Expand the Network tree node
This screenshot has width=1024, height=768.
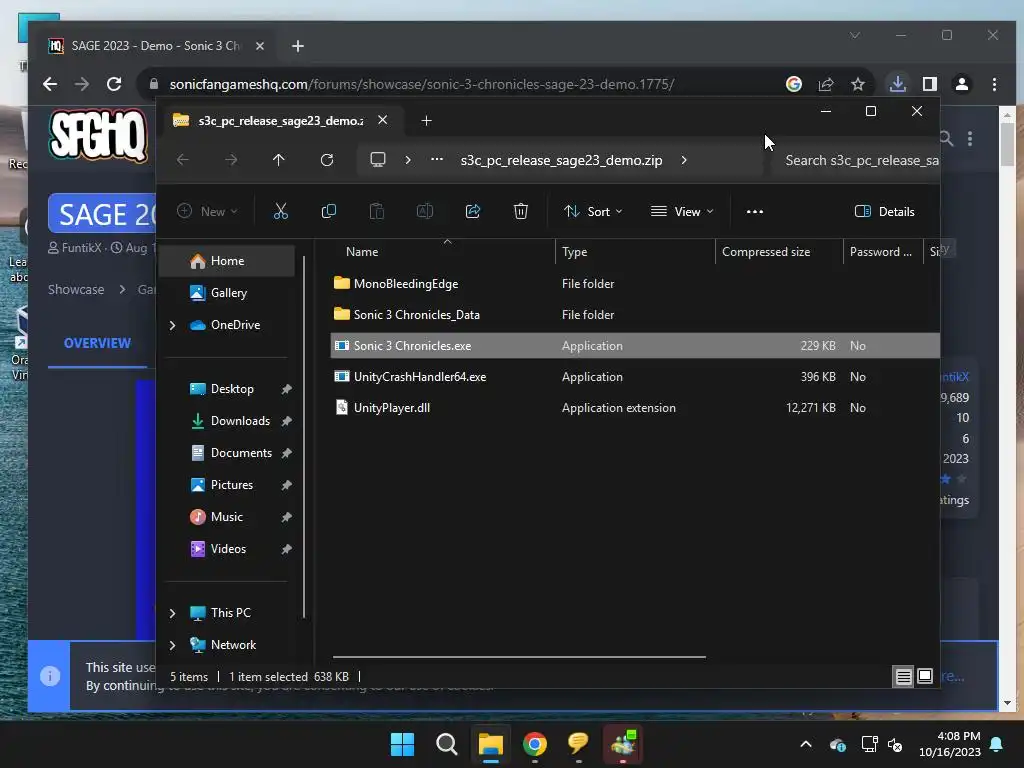coord(172,645)
